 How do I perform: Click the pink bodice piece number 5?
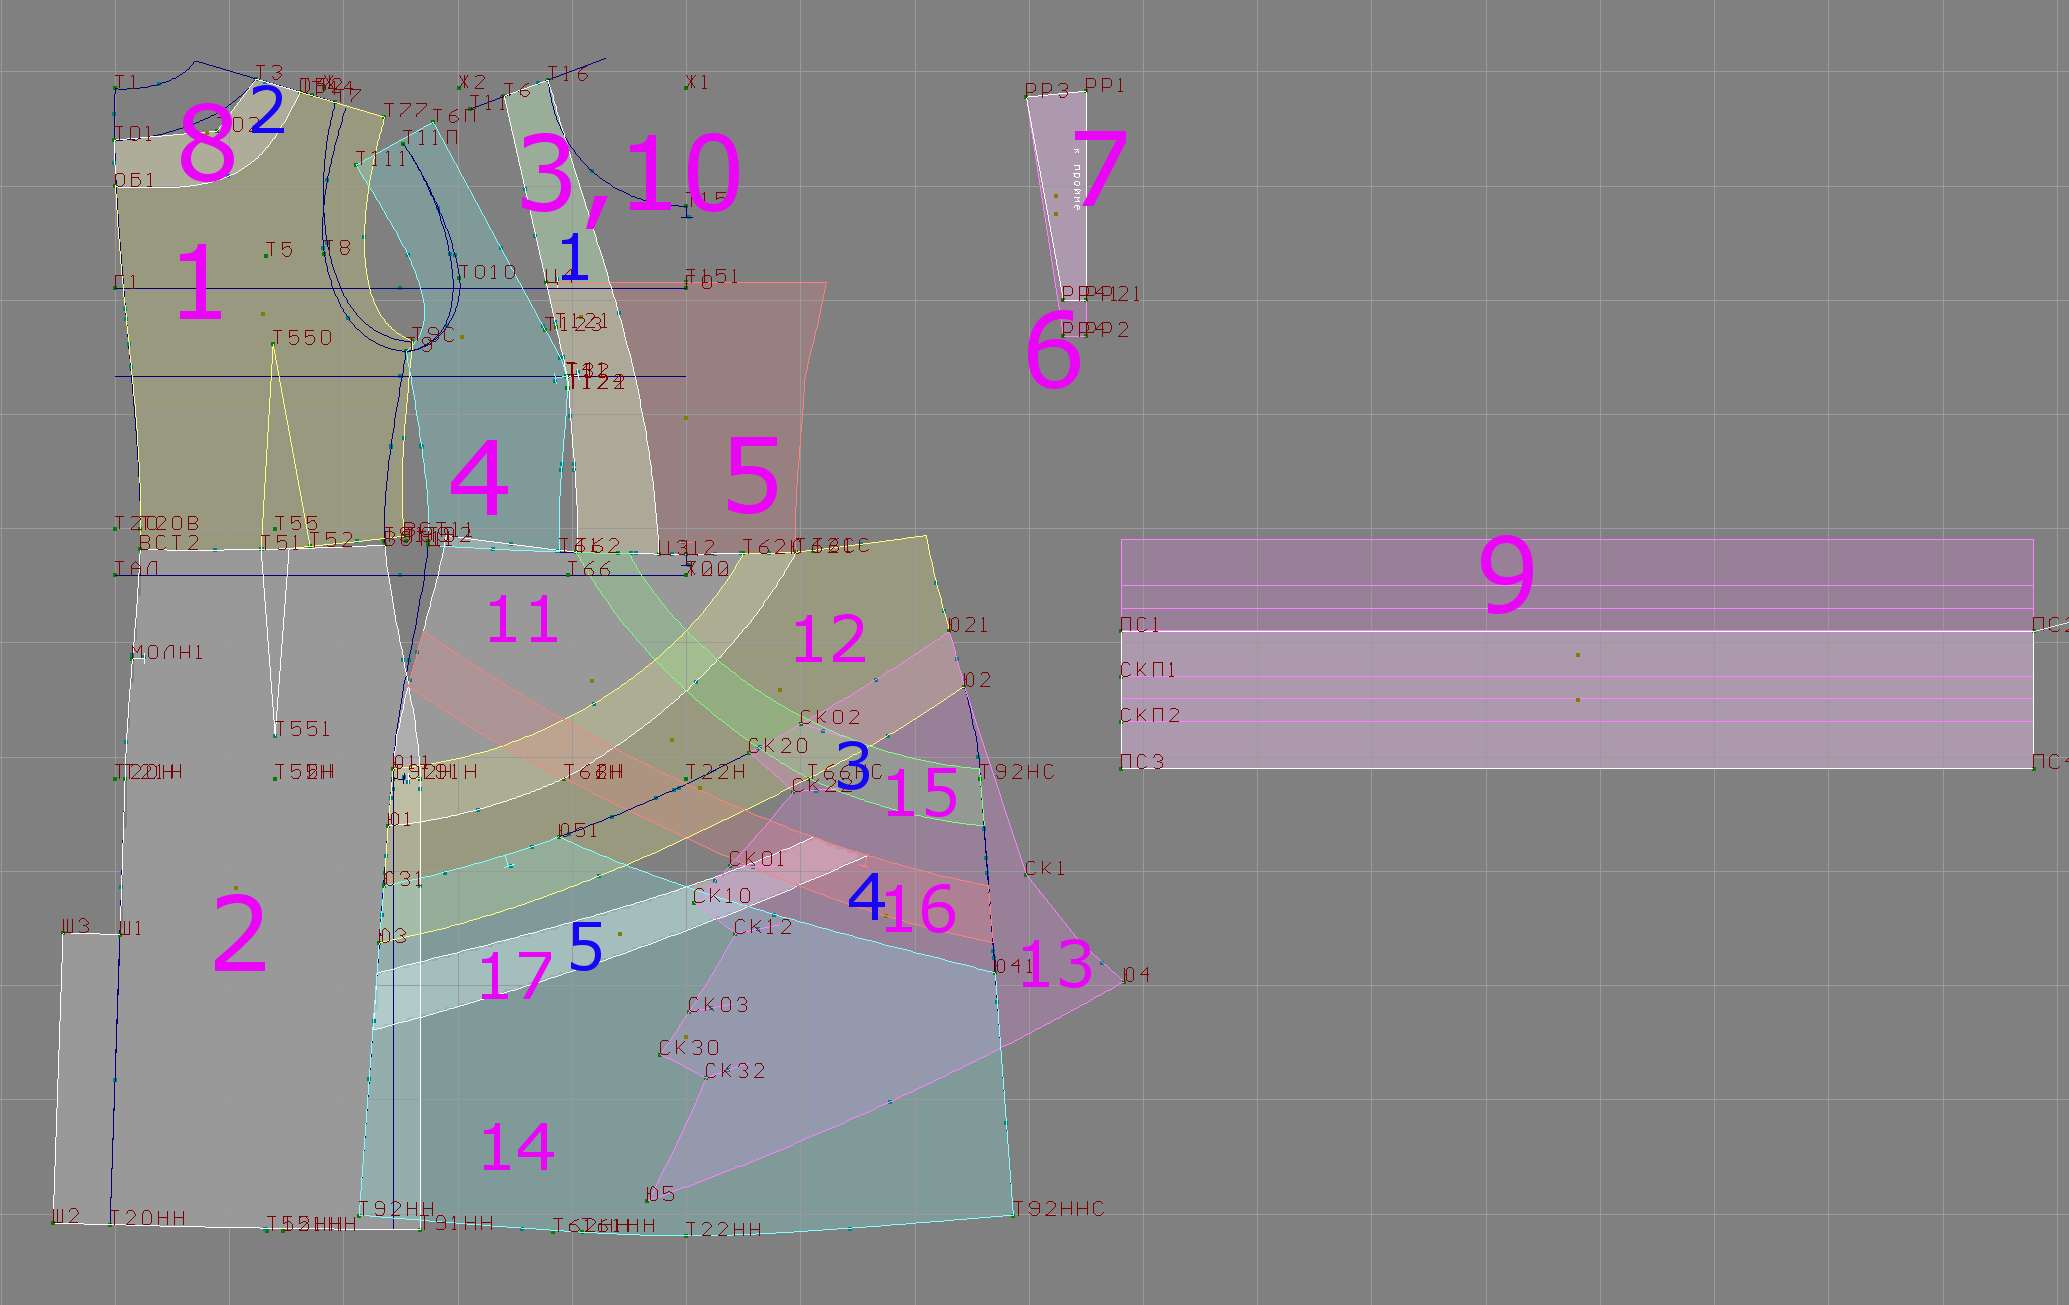(751, 476)
